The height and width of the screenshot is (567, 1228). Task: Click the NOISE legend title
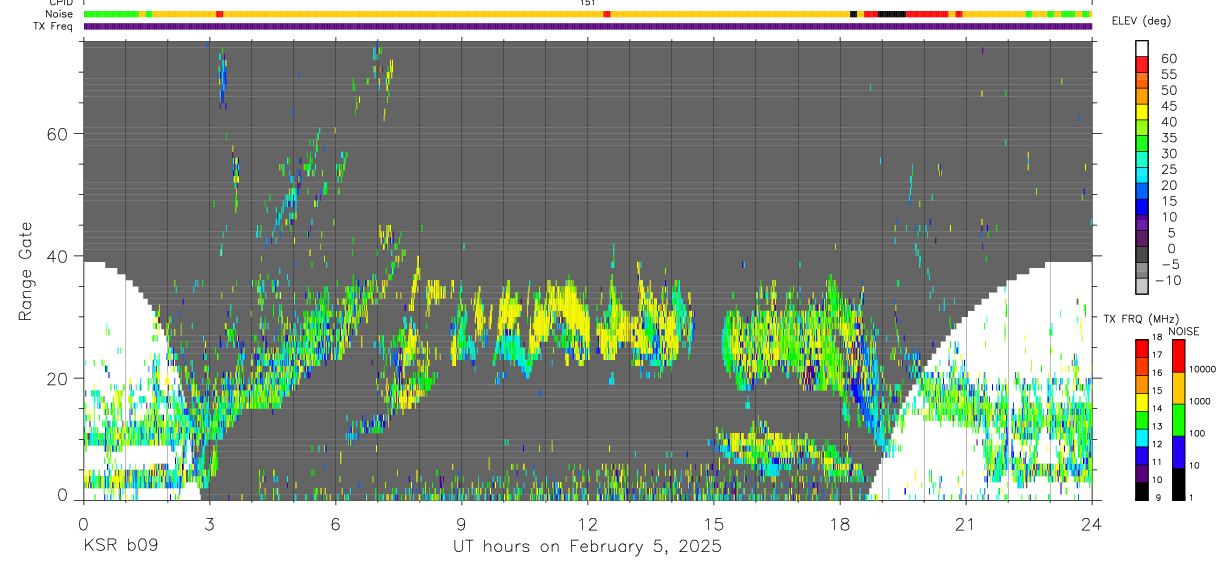click(1183, 331)
